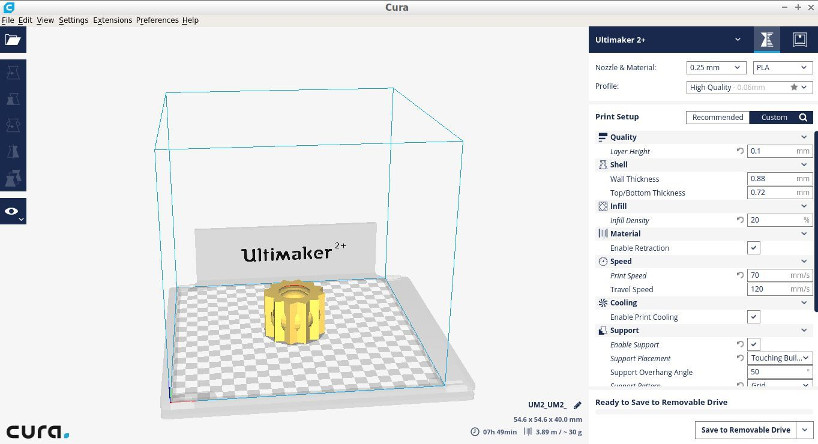This screenshot has width=818, height=444.
Task: Click the Quality section icon
Action: tap(603, 137)
